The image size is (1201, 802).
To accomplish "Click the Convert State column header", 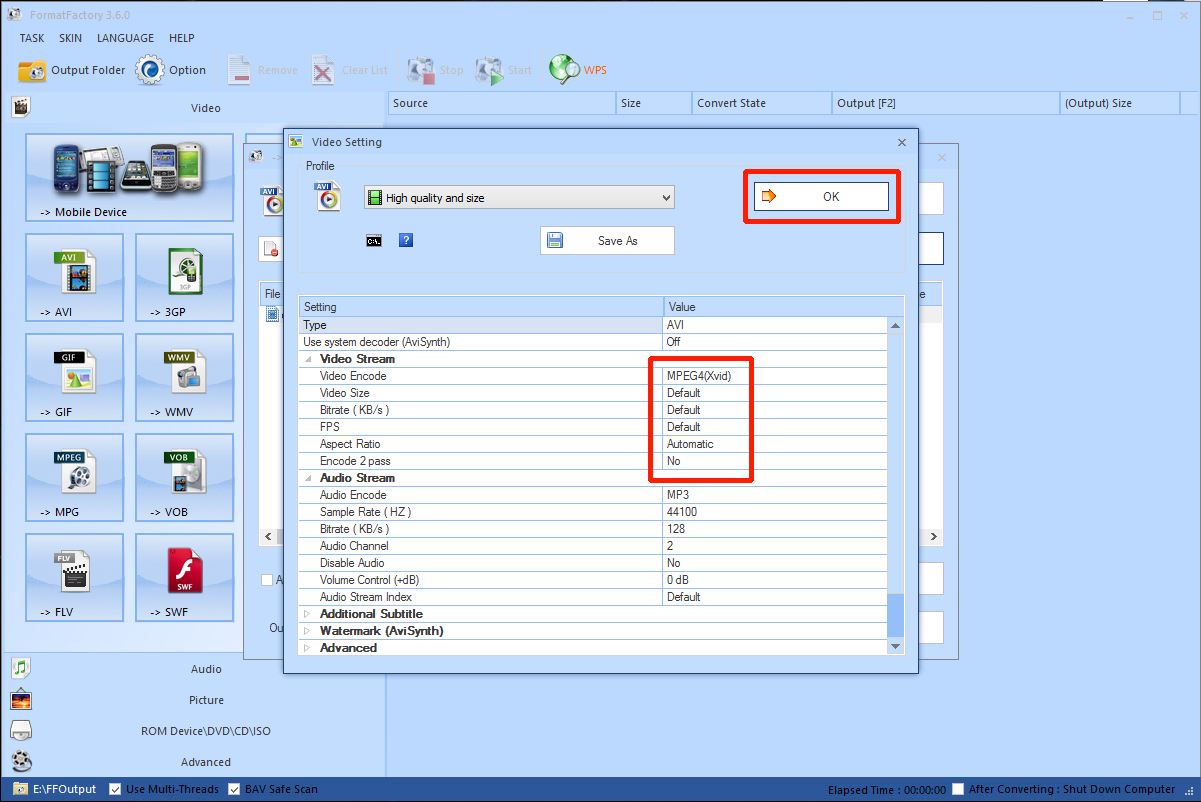I will click(761, 103).
